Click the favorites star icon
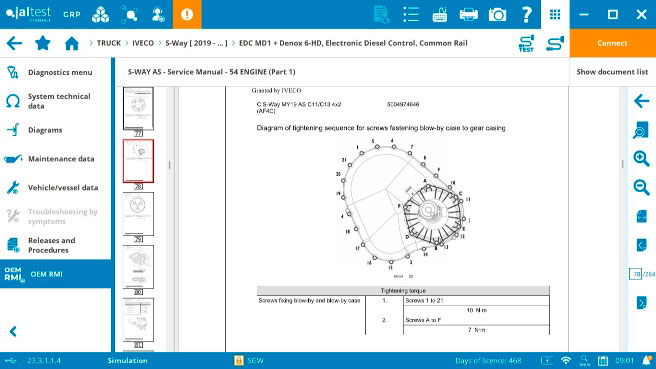 pos(43,43)
